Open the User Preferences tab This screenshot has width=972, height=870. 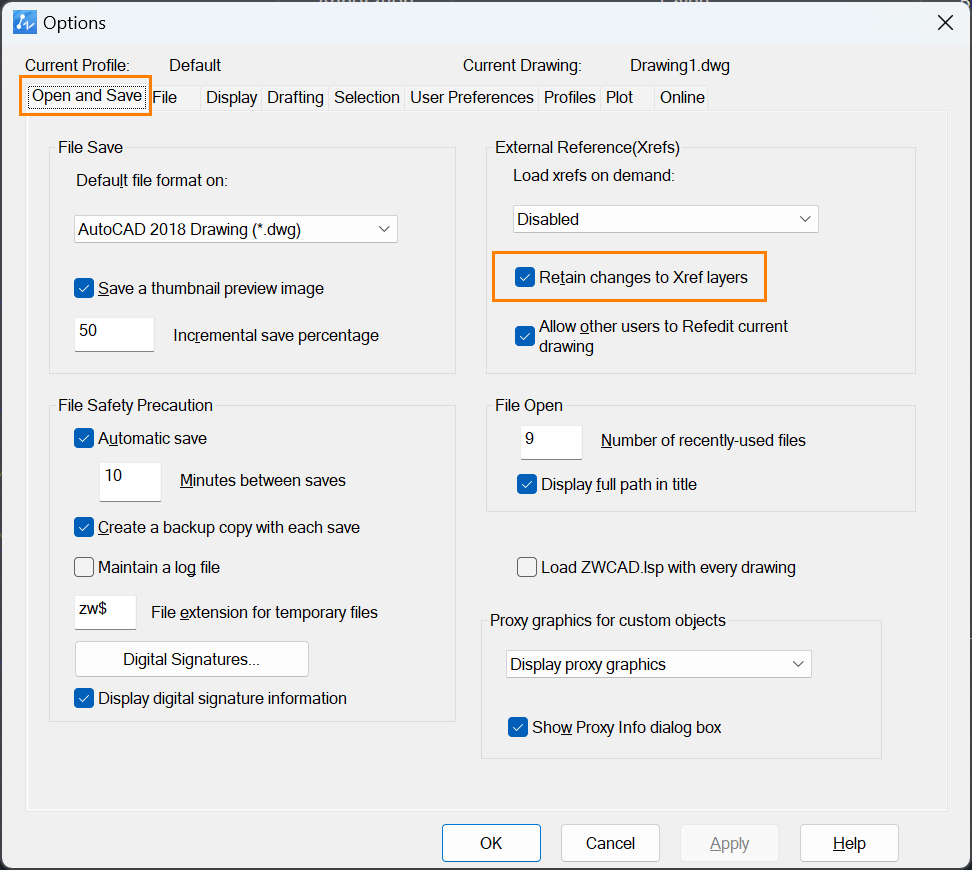click(x=472, y=97)
